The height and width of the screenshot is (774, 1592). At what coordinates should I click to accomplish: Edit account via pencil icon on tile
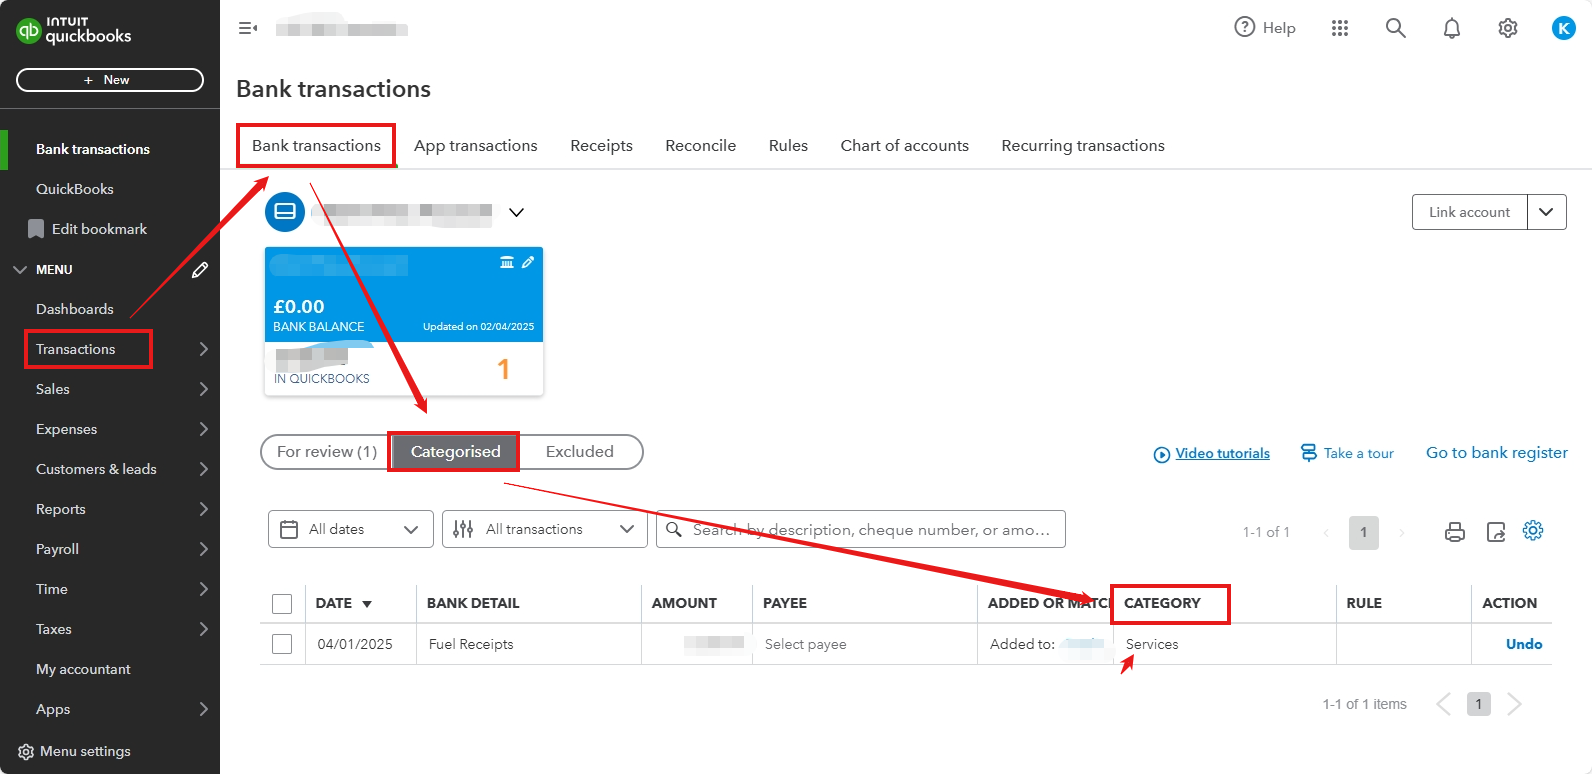click(528, 262)
